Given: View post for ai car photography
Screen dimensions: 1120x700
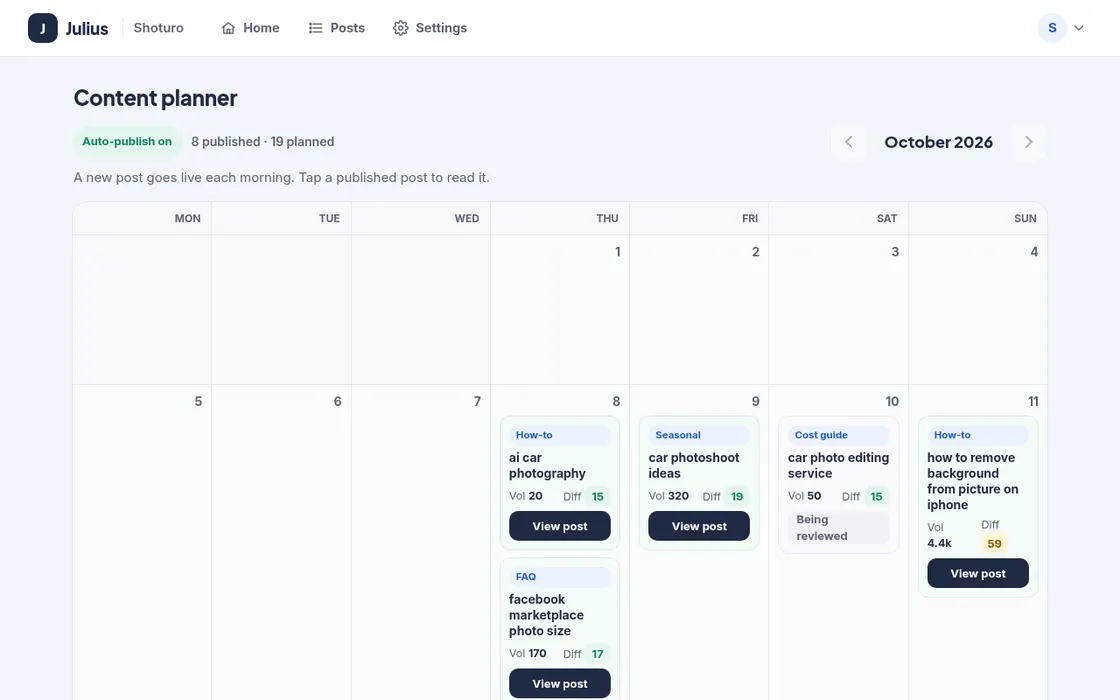Looking at the screenshot, I should (x=560, y=526).
